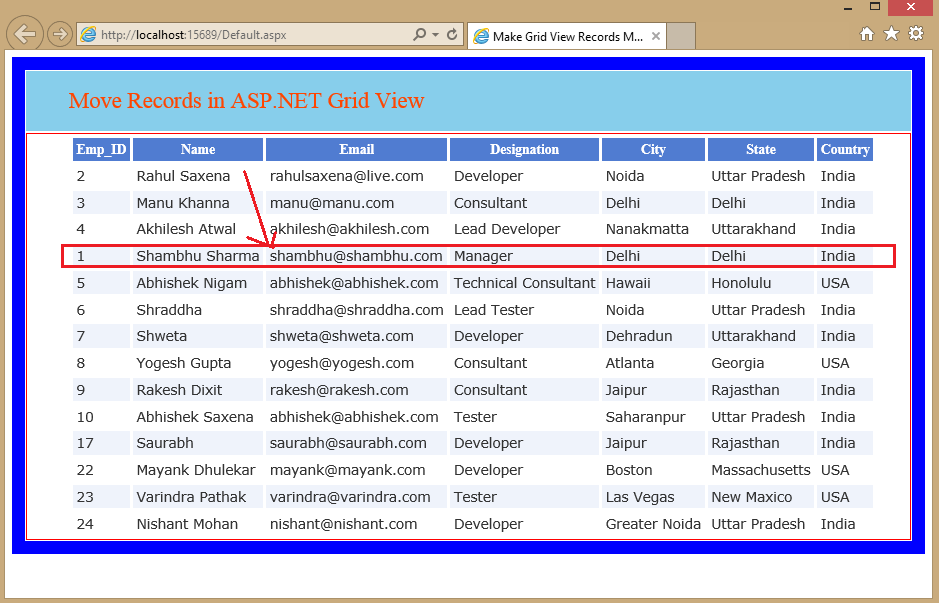Click saurabh@saurabh.com email cell
The width and height of the screenshot is (939, 603).
pos(356,443)
